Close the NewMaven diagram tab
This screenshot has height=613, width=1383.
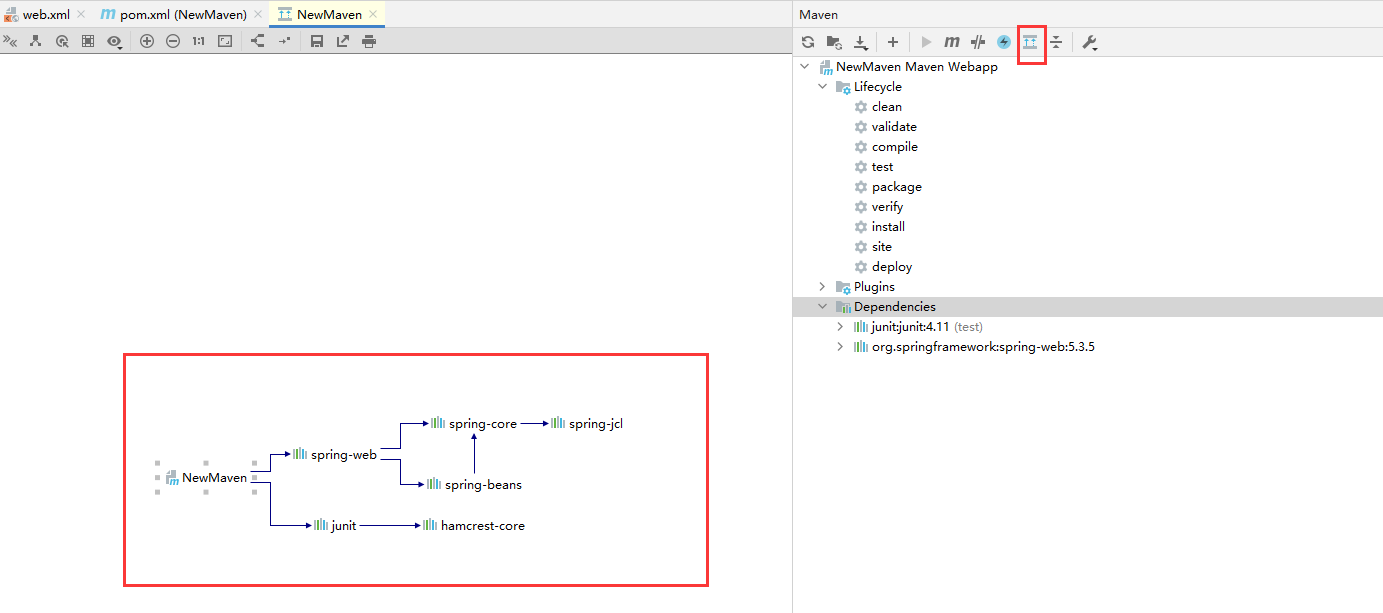[373, 15]
